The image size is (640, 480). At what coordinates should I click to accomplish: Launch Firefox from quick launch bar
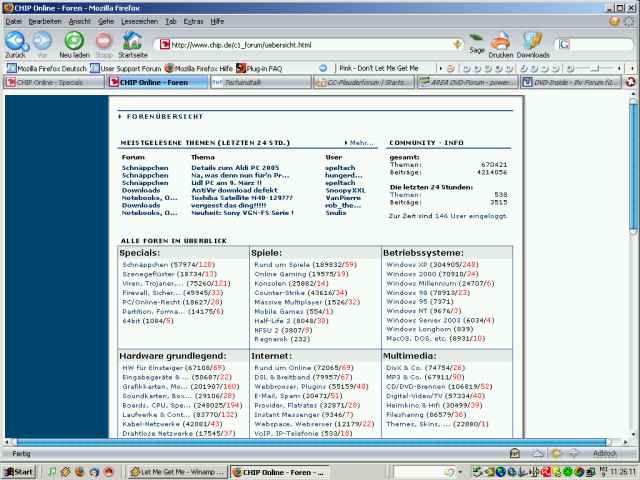[x=80, y=472]
